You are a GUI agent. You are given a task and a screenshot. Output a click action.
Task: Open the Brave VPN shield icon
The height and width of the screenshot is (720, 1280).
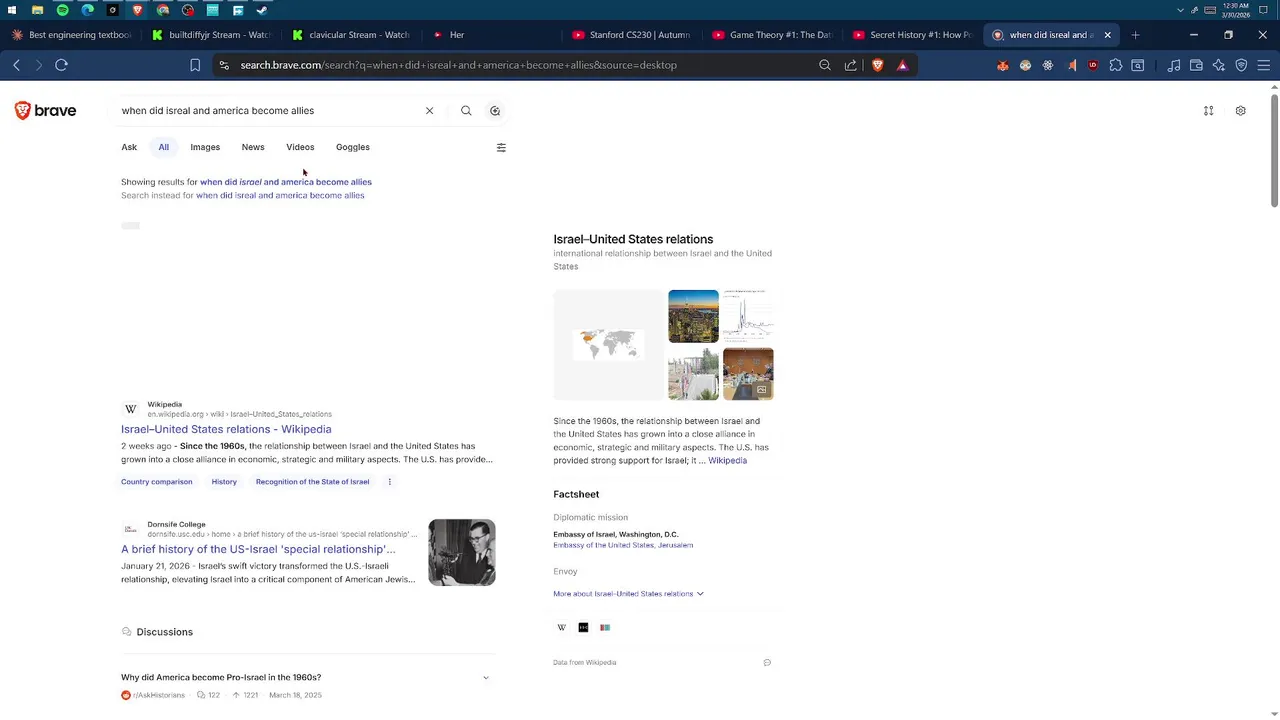click(x=1241, y=65)
